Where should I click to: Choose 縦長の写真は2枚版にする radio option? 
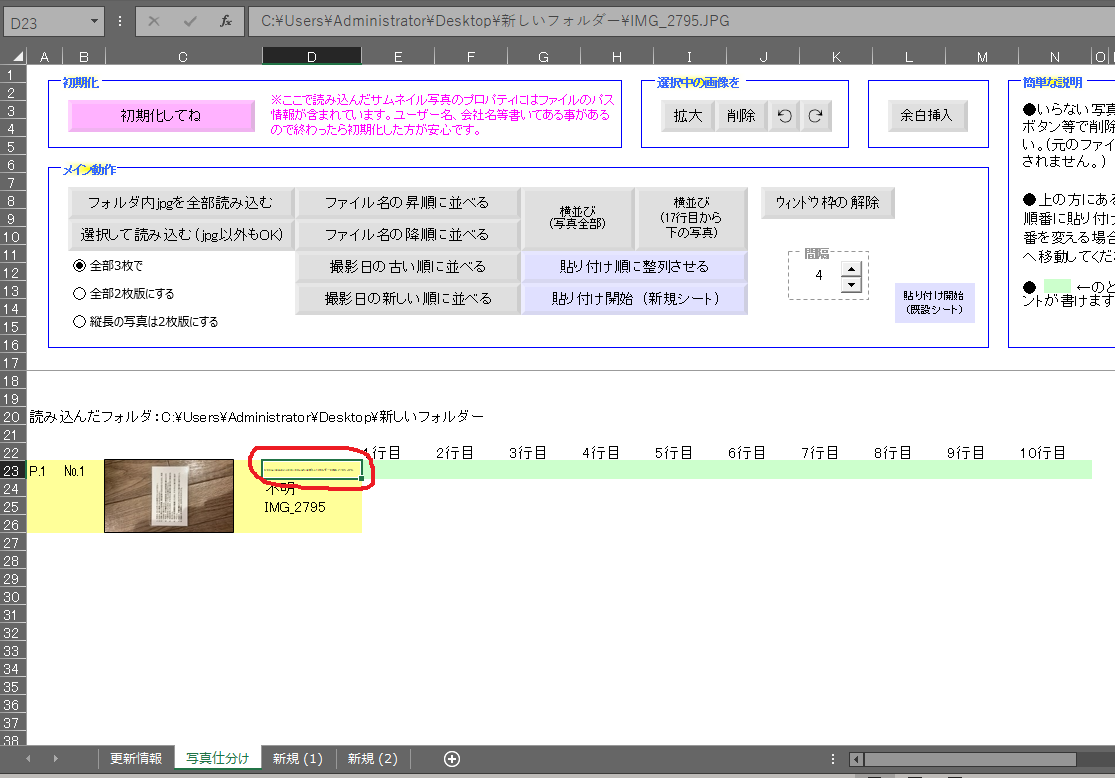pos(79,322)
